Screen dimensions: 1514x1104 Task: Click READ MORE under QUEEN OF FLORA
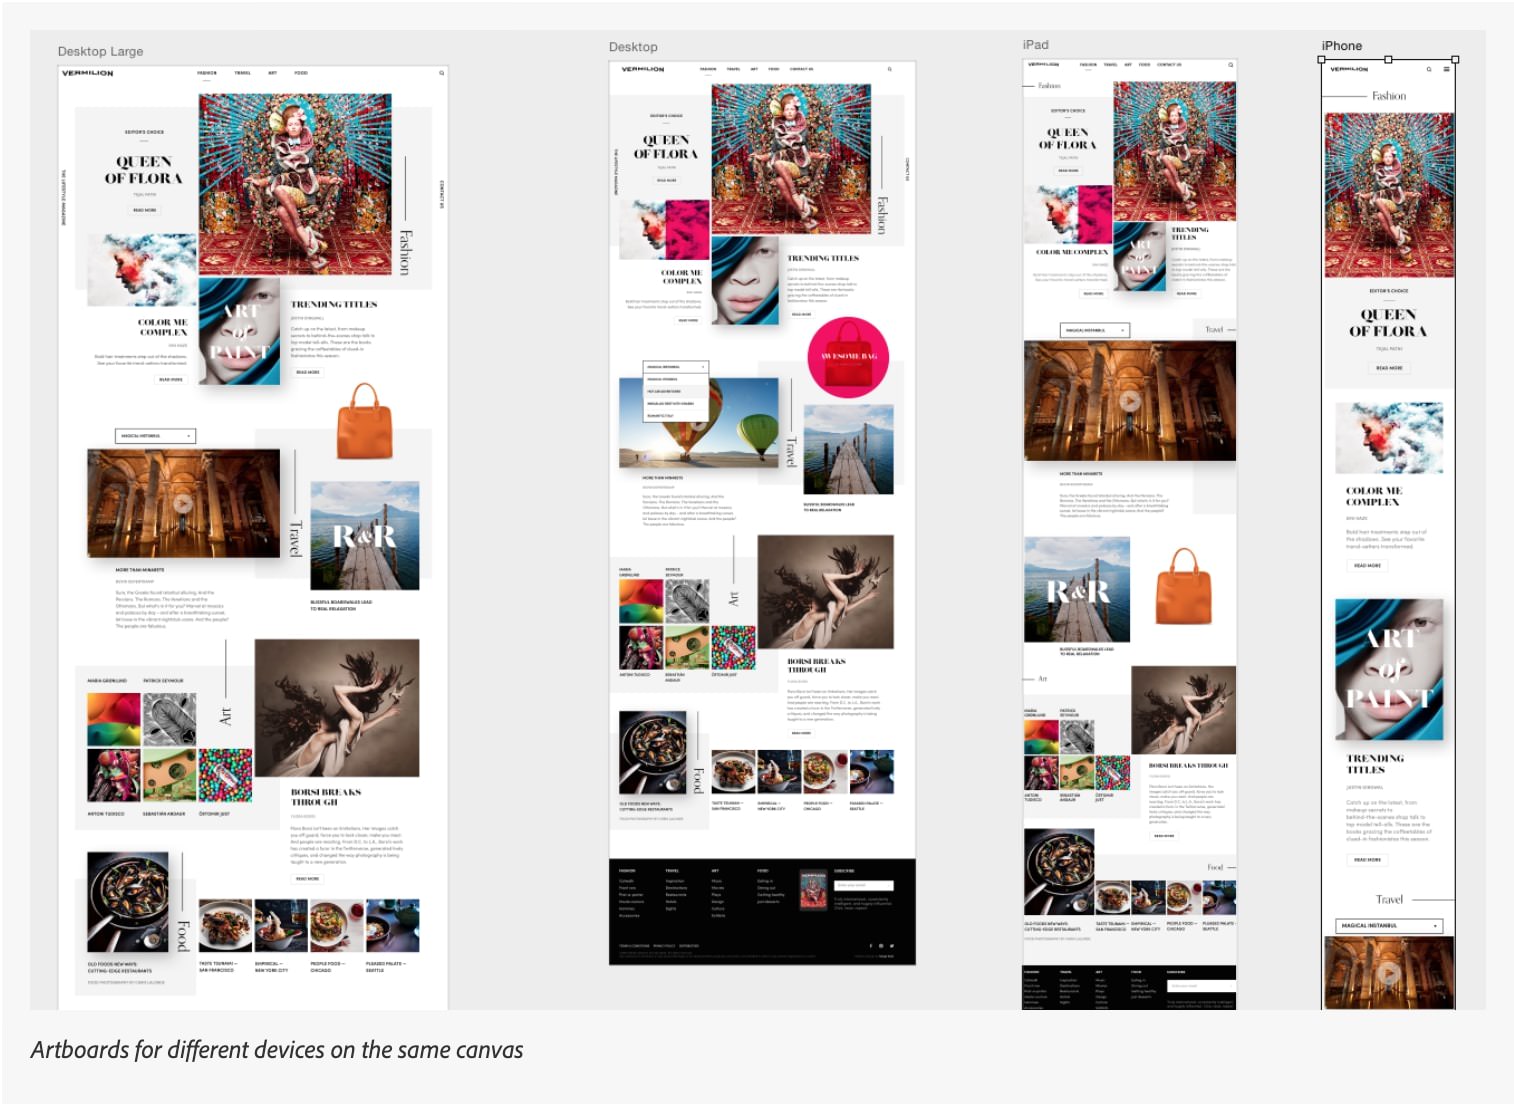[143, 210]
